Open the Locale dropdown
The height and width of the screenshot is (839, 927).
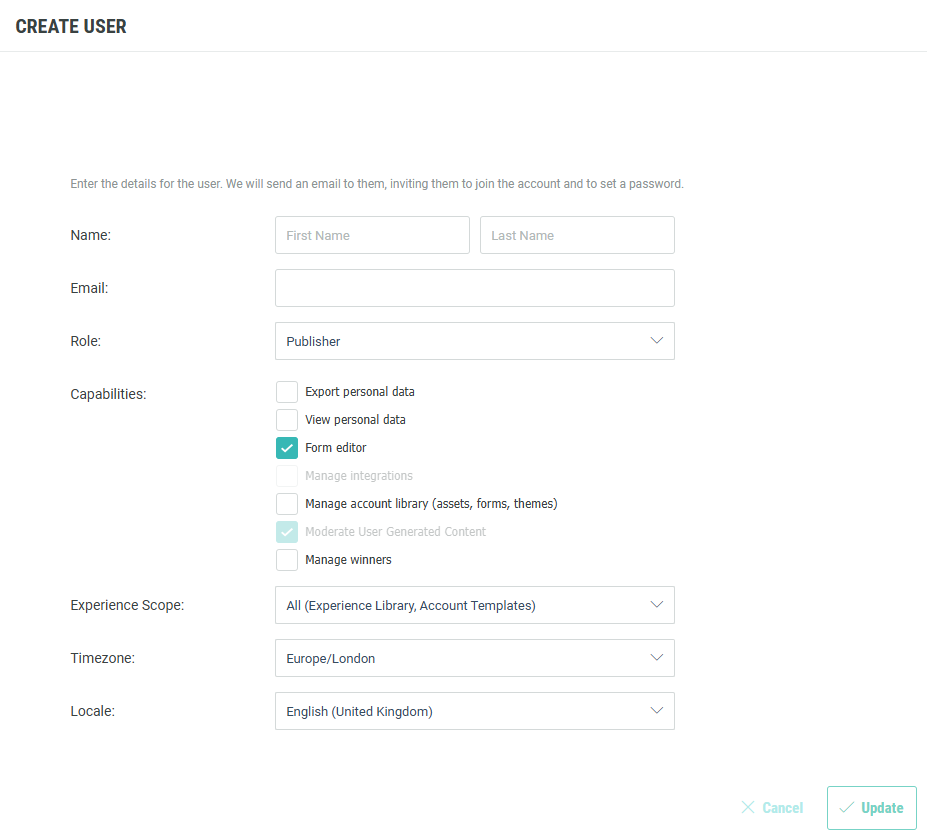[x=460, y=711]
